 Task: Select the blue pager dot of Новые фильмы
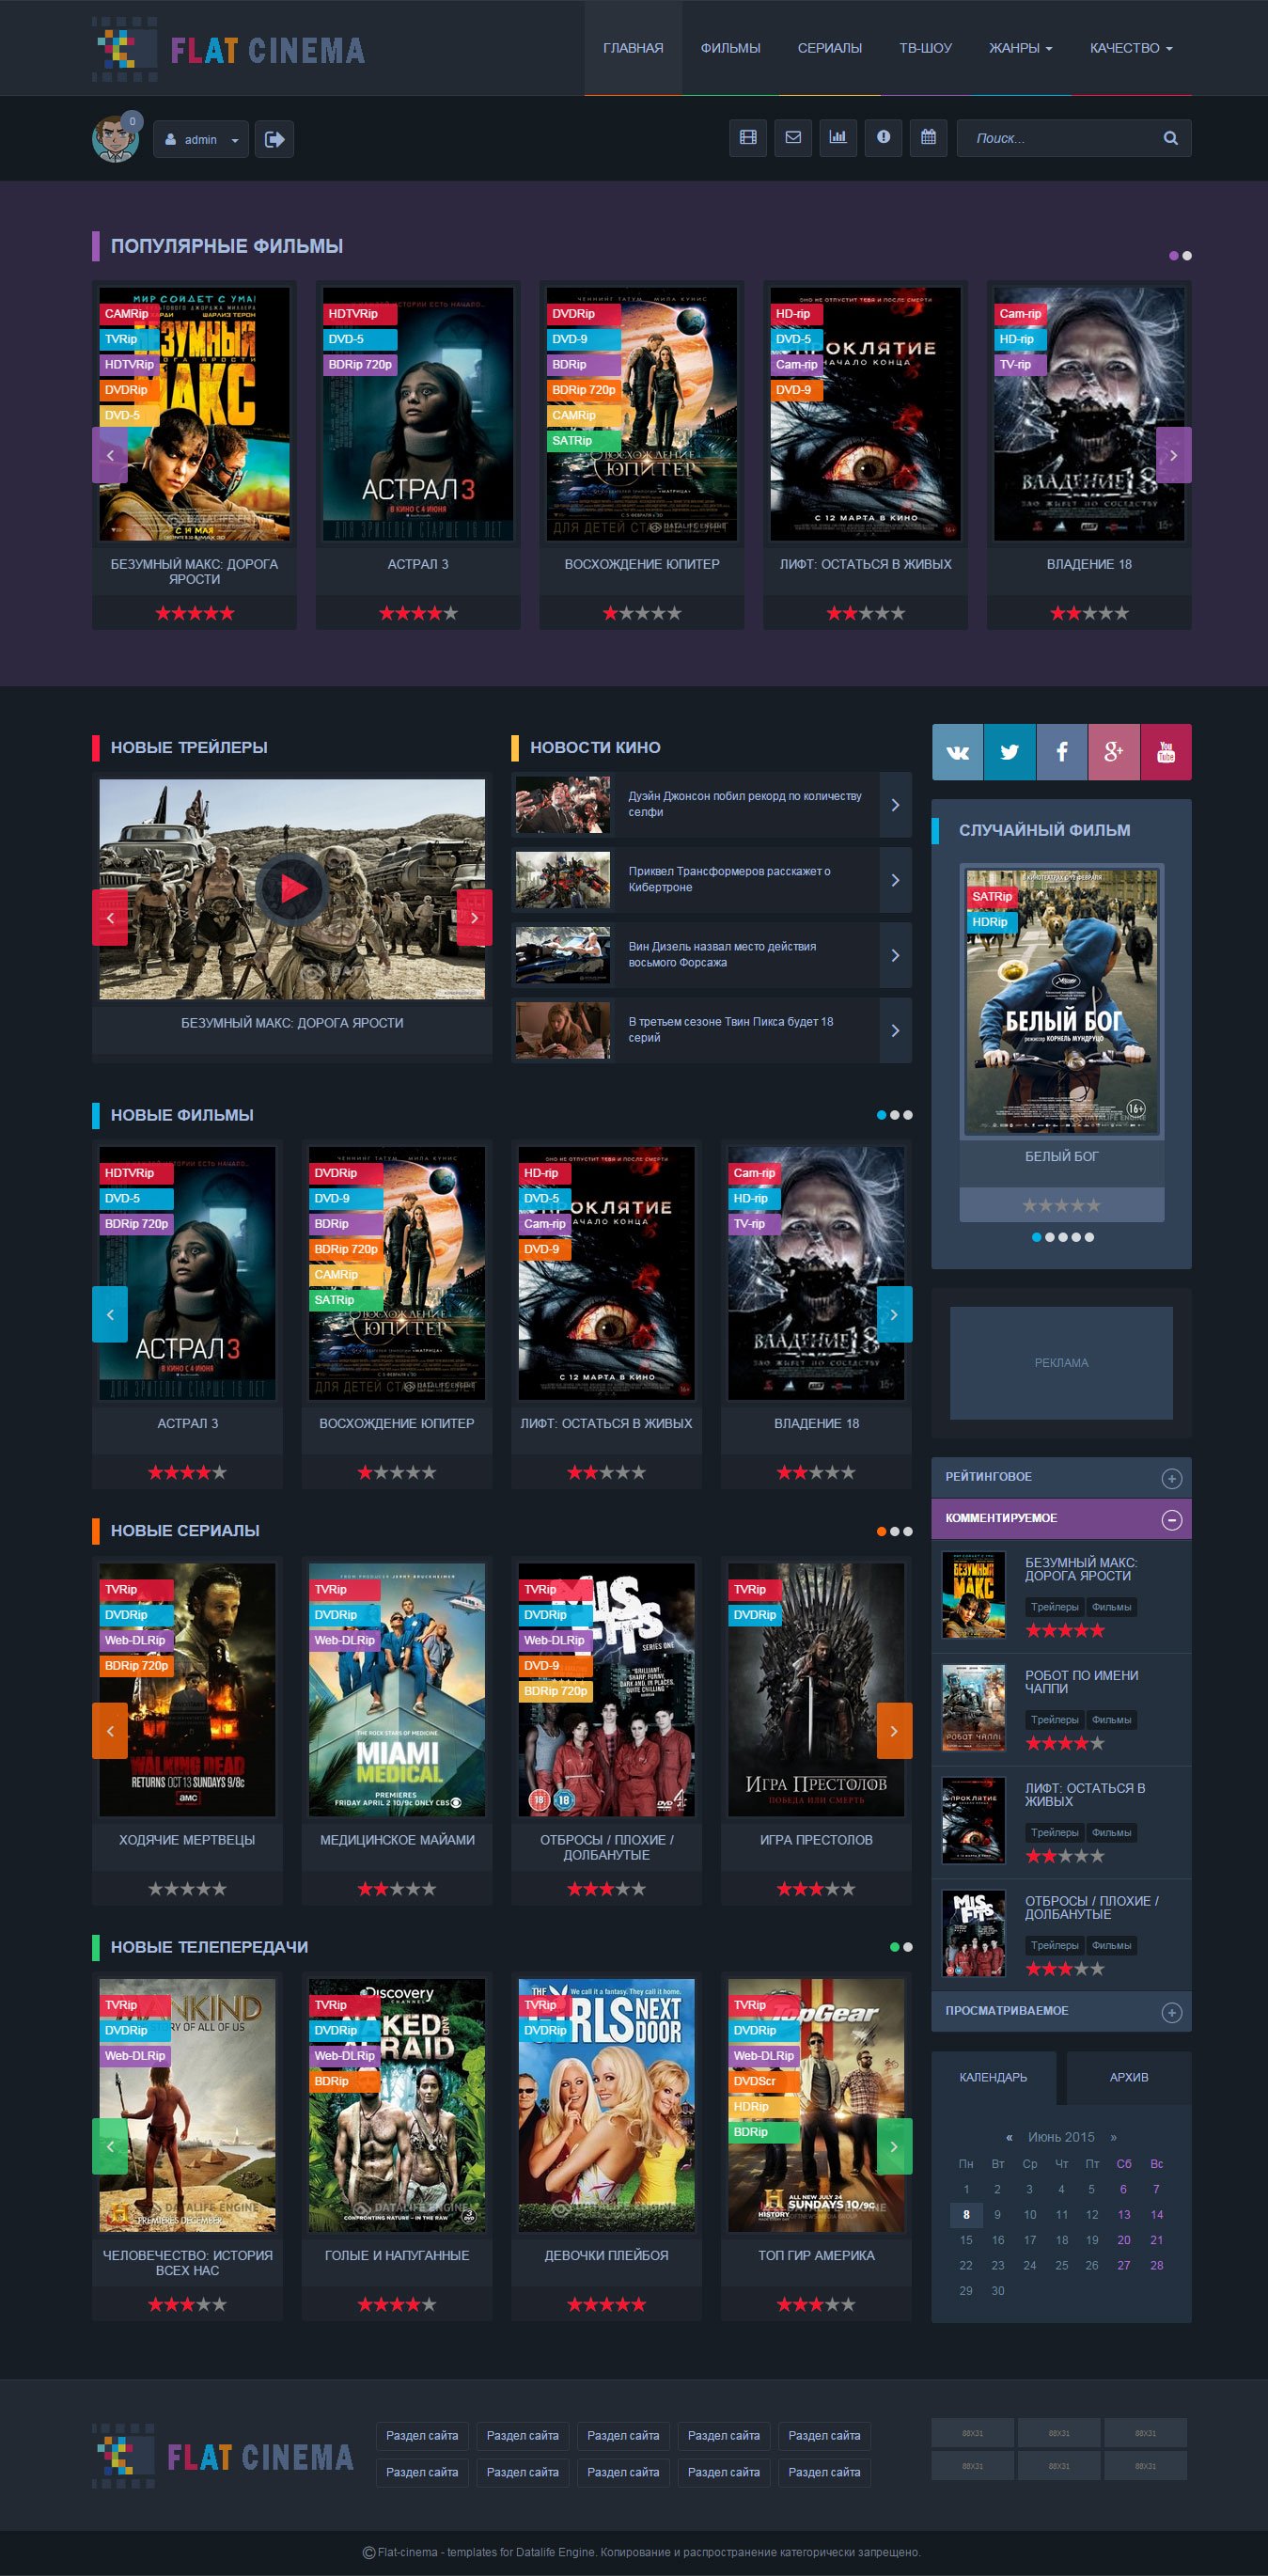click(x=881, y=1115)
